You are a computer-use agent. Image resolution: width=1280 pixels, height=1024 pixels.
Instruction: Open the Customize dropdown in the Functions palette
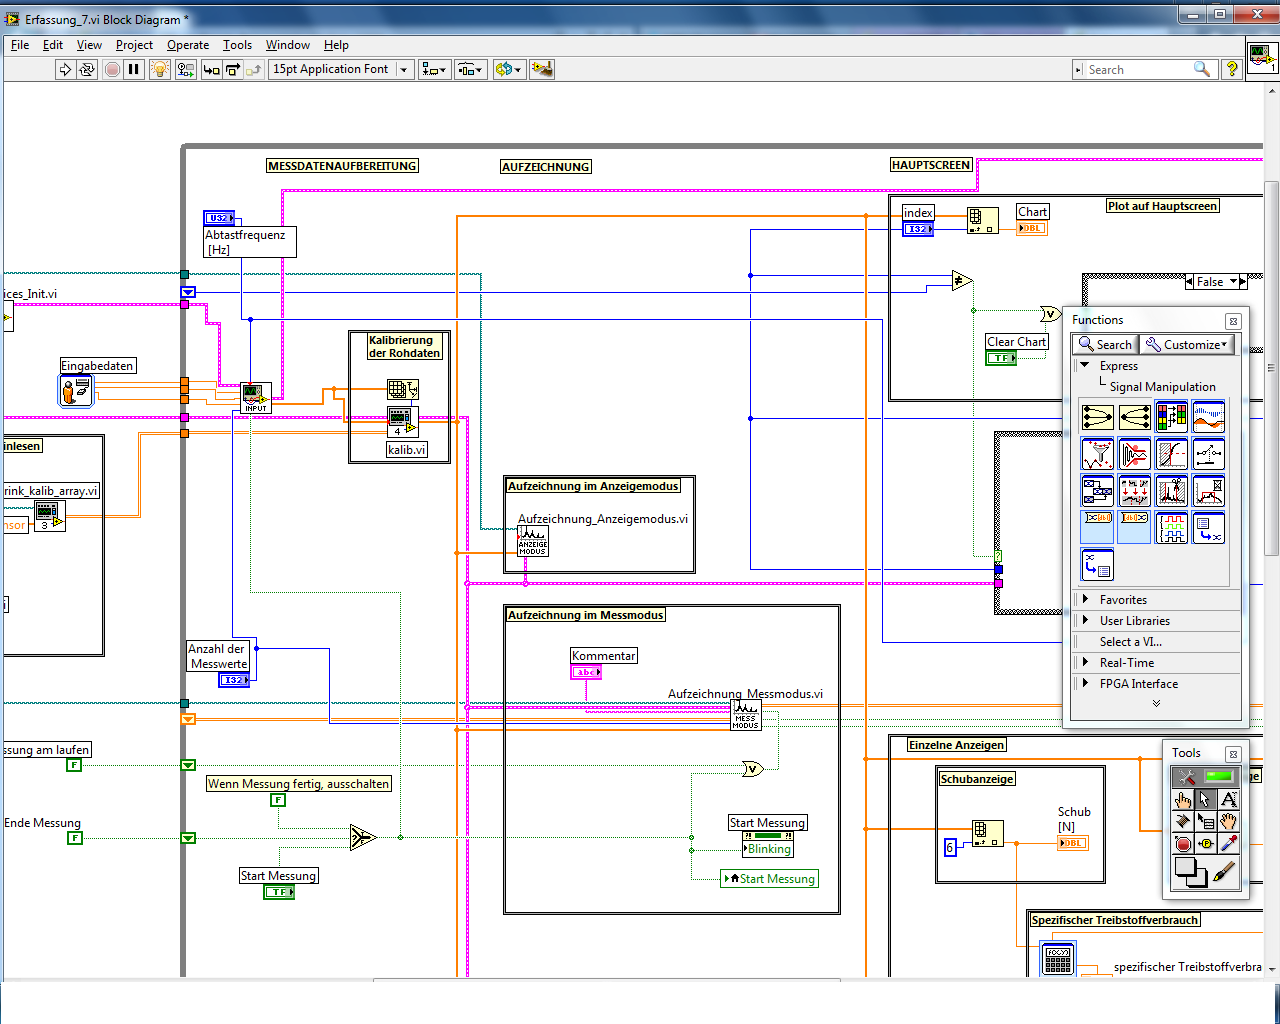pos(1186,344)
